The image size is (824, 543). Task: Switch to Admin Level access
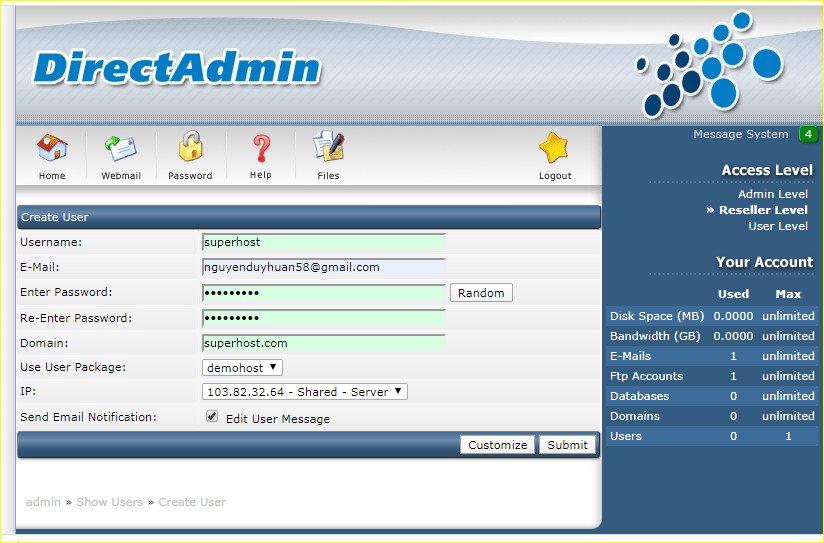point(772,194)
